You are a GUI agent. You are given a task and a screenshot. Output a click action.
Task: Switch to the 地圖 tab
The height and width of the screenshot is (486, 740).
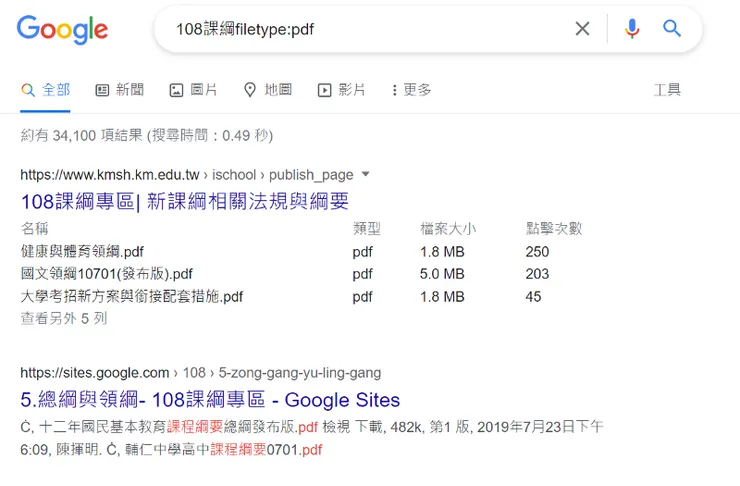point(268,90)
